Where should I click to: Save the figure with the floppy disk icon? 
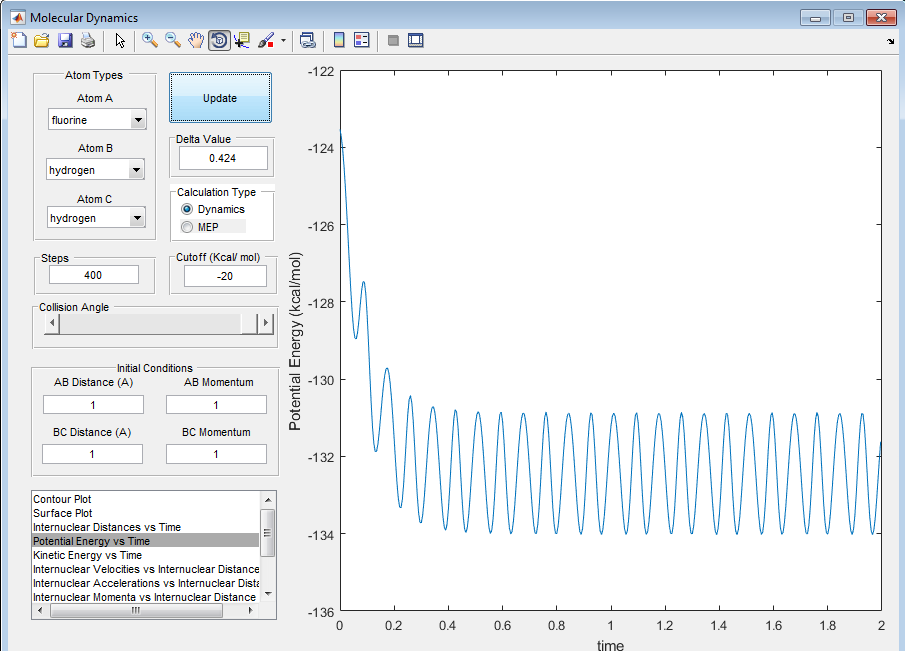[x=65, y=41]
